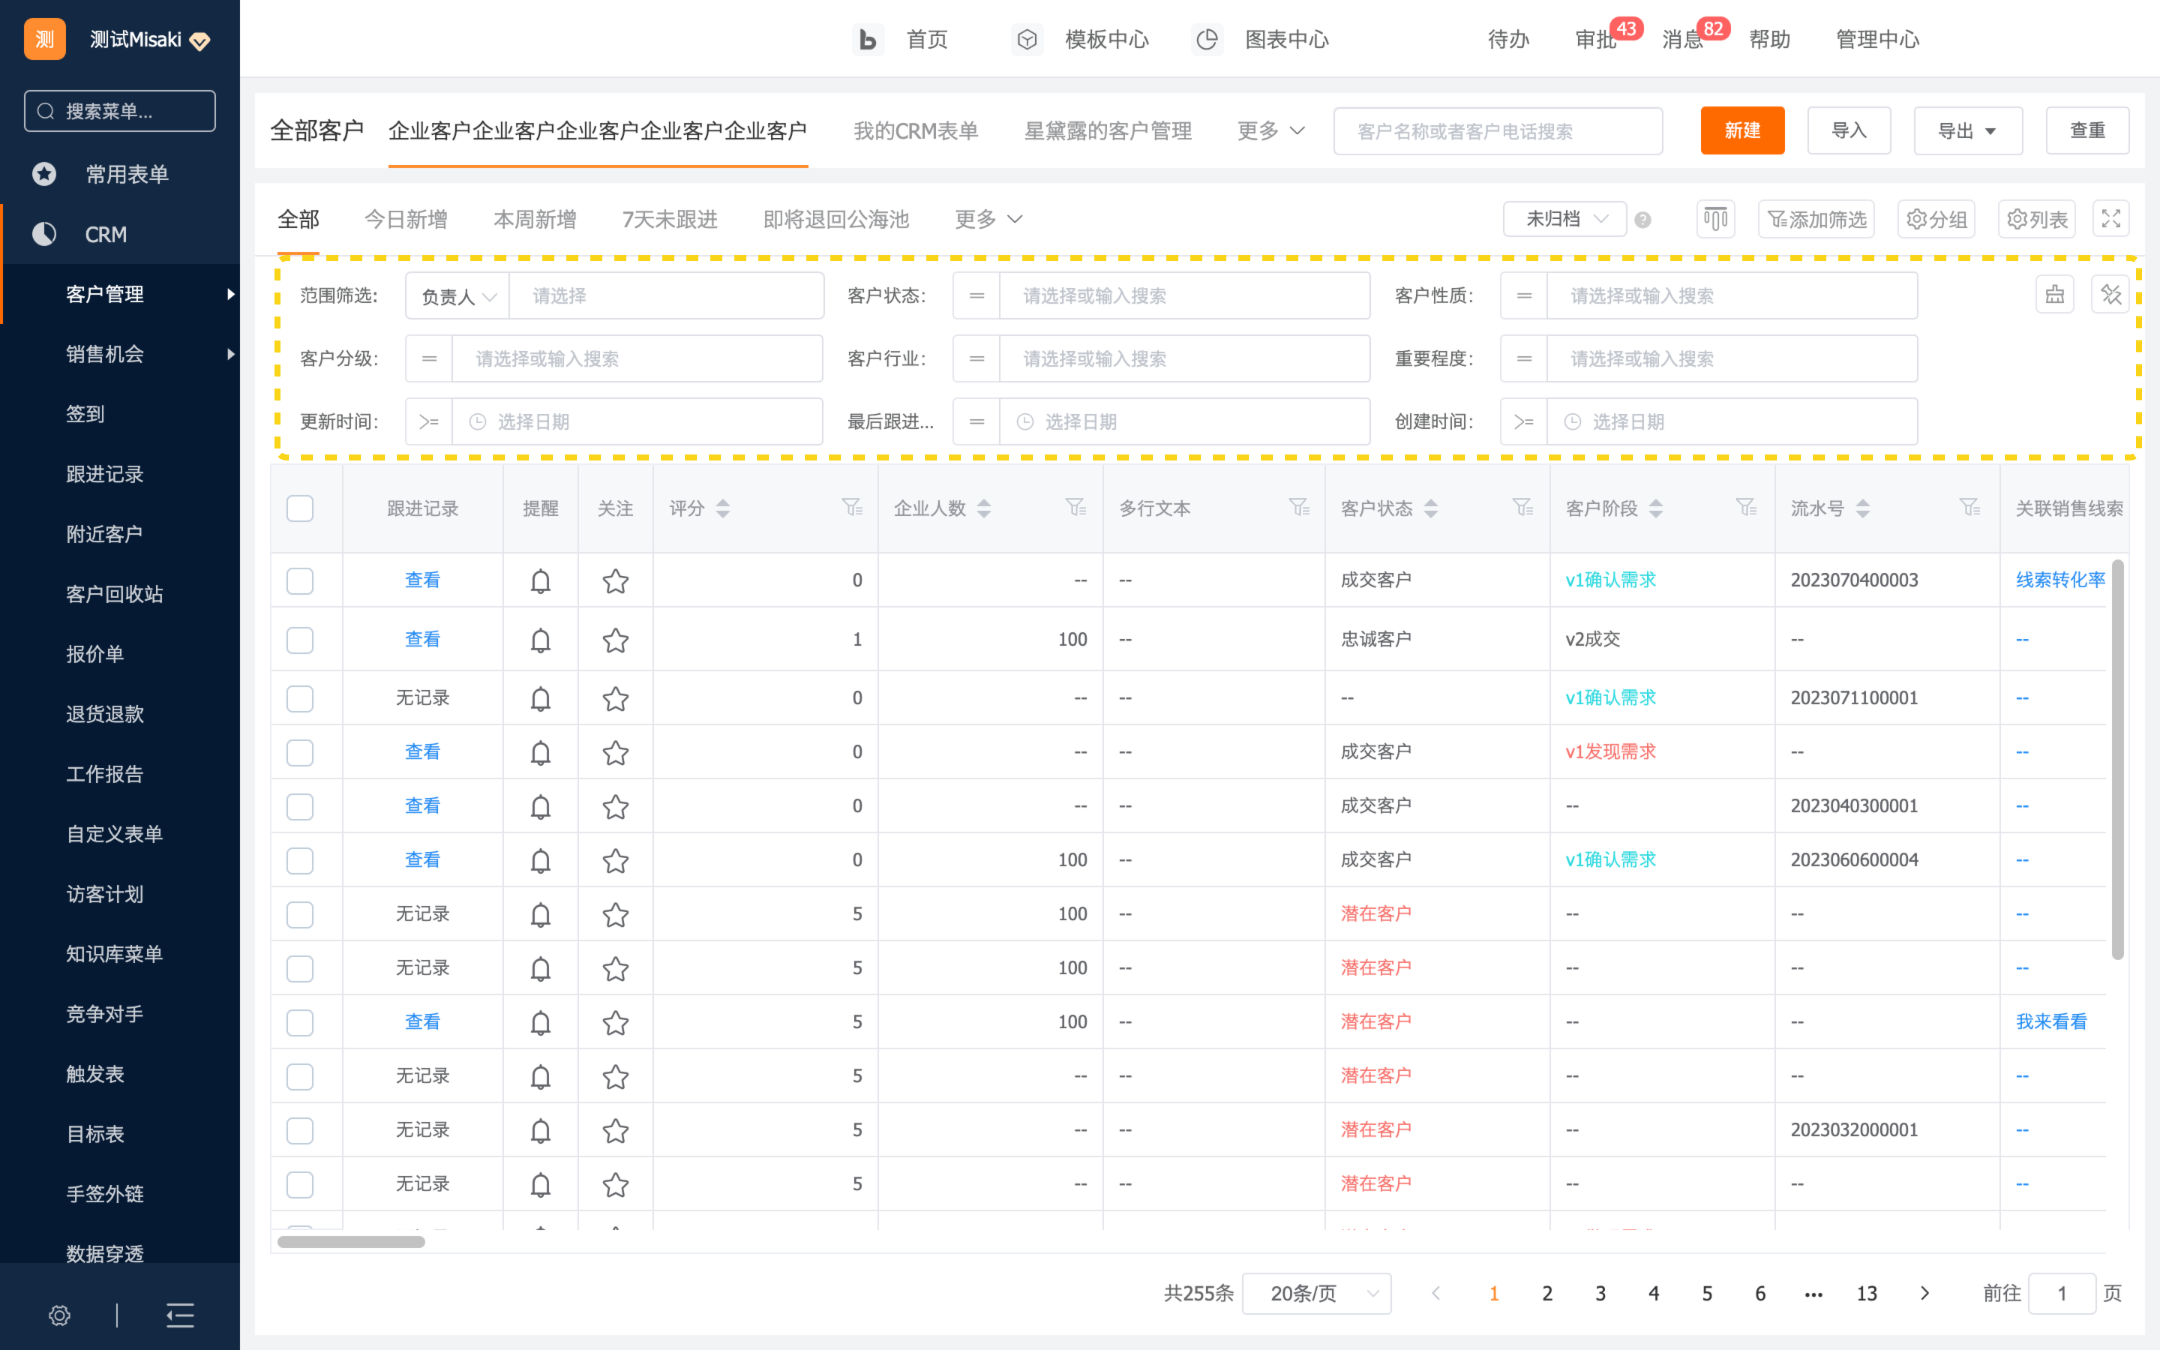Expand the 客户管理 submenu arrow
2160x1350 pixels.
[x=231, y=294]
